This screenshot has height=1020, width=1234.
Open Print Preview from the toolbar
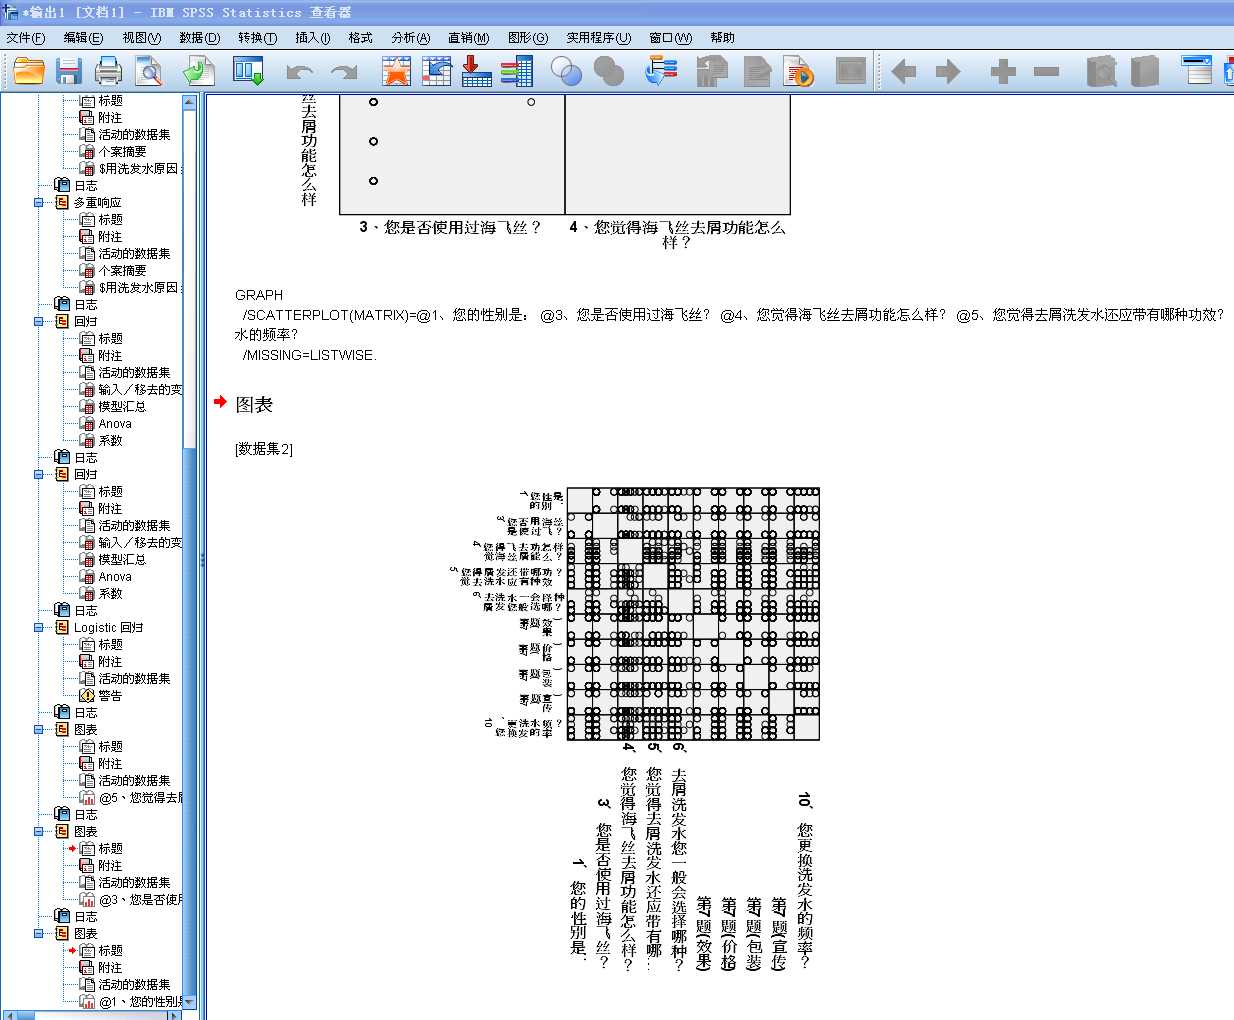point(149,71)
